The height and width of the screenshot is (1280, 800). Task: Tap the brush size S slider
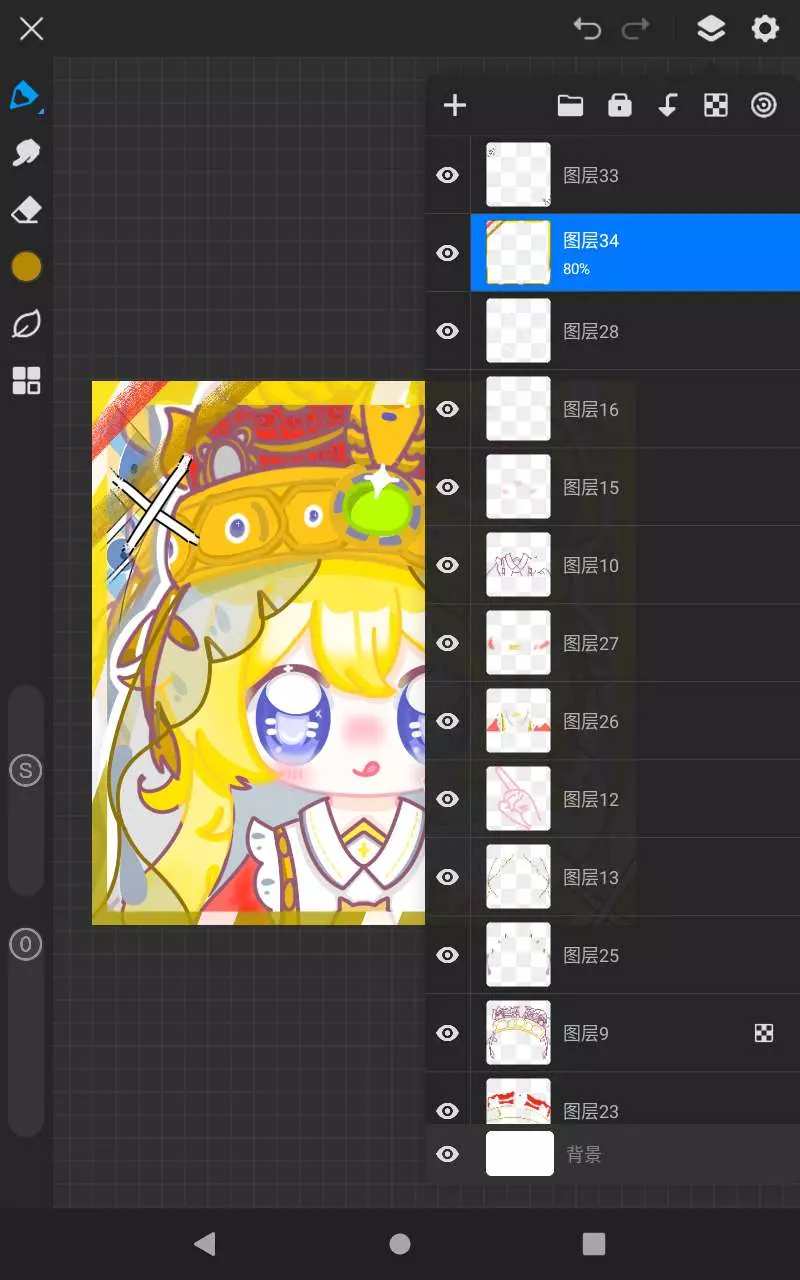coord(26,770)
